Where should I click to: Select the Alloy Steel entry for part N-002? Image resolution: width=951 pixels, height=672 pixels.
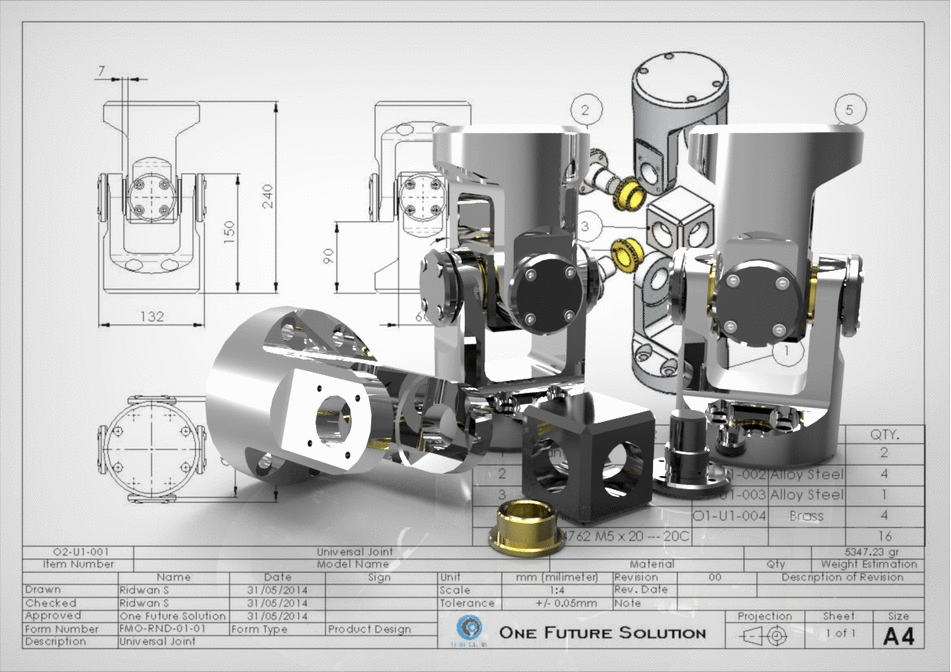[805, 473]
